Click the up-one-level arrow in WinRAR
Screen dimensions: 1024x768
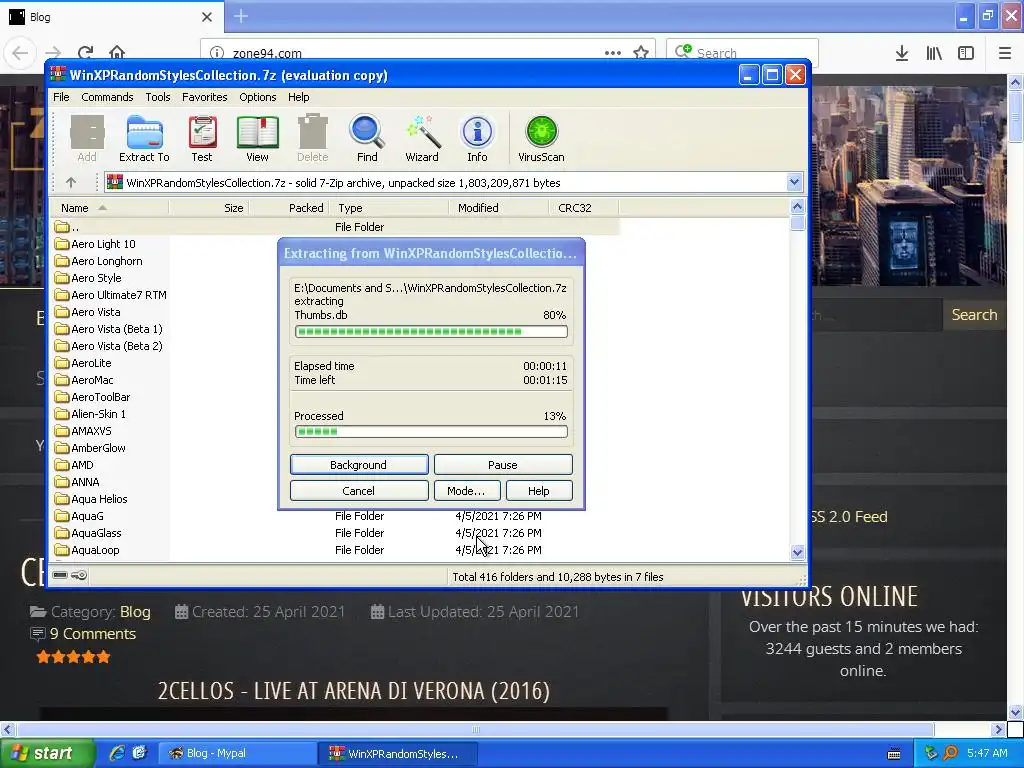click(71, 183)
